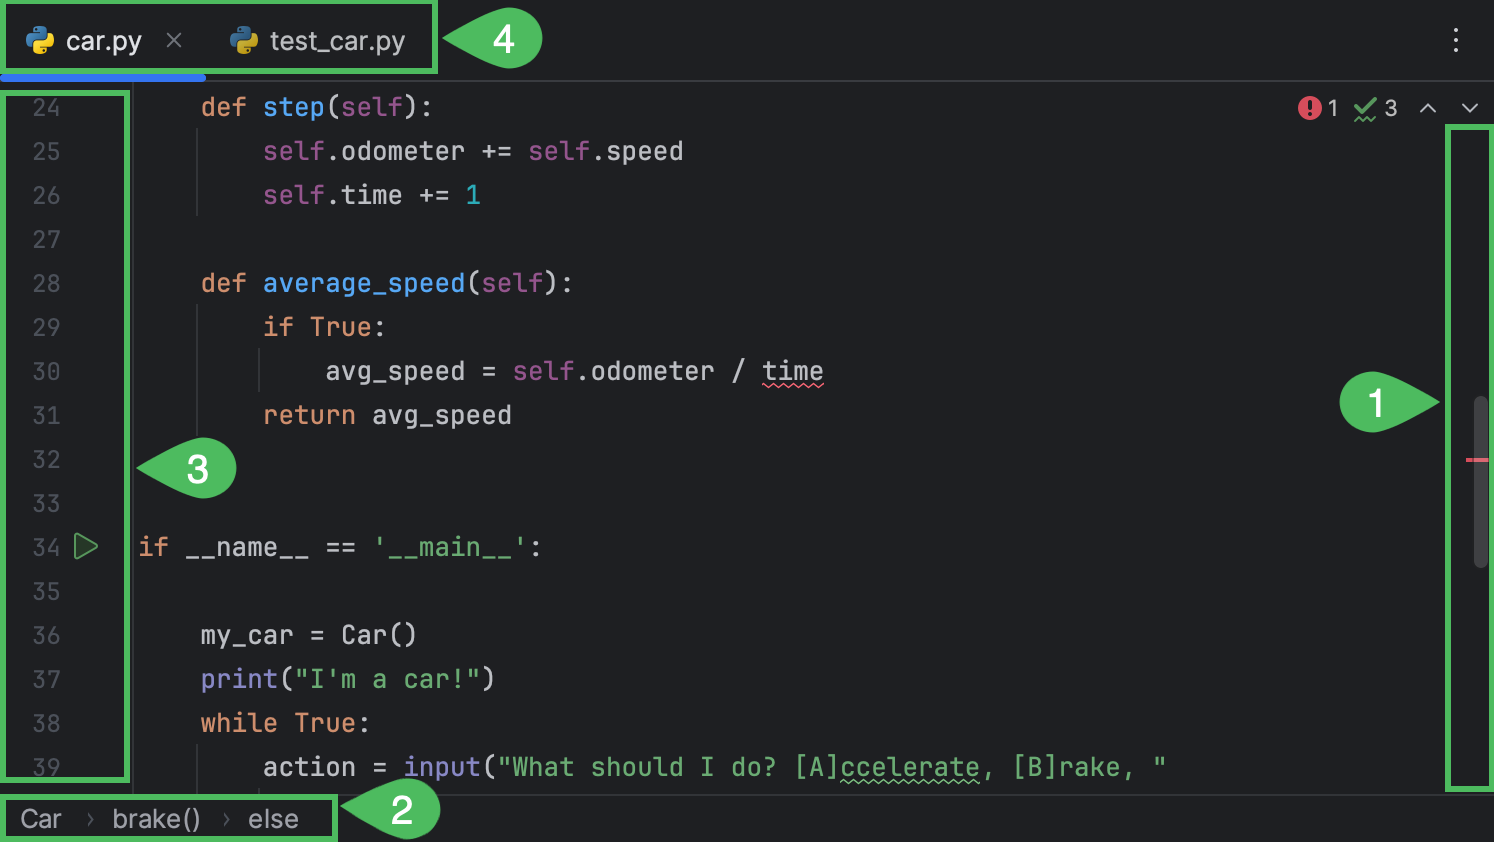Click the else breadcrumb item
Image resolution: width=1494 pixels, height=842 pixels.
click(272, 818)
